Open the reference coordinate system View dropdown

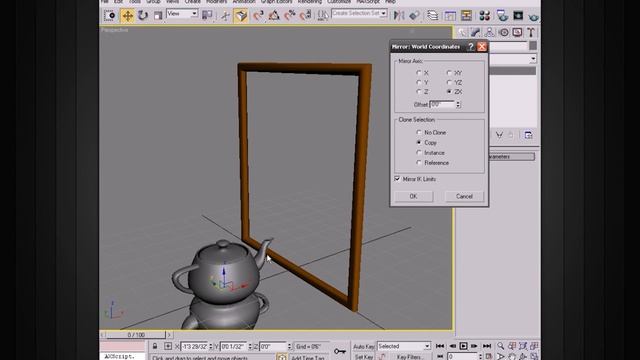pos(182,14)
